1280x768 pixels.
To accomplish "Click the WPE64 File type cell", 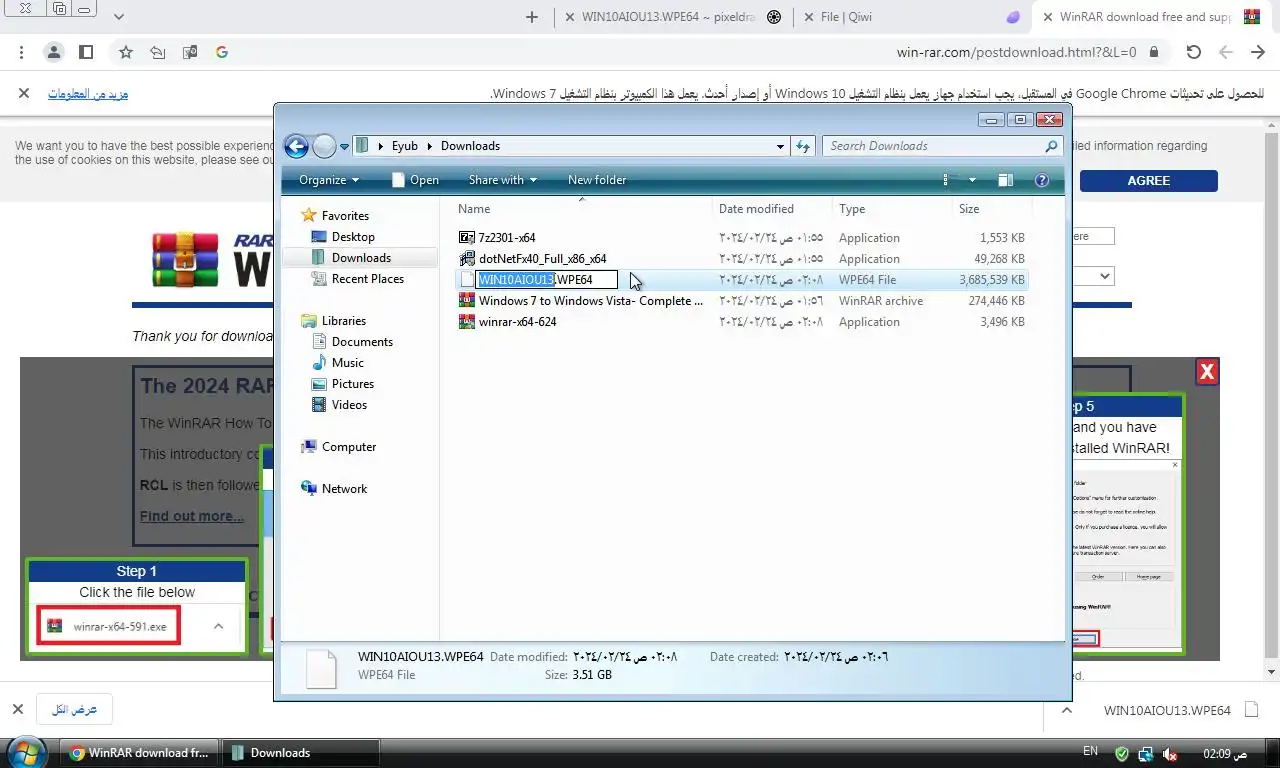I will (867, 280).
